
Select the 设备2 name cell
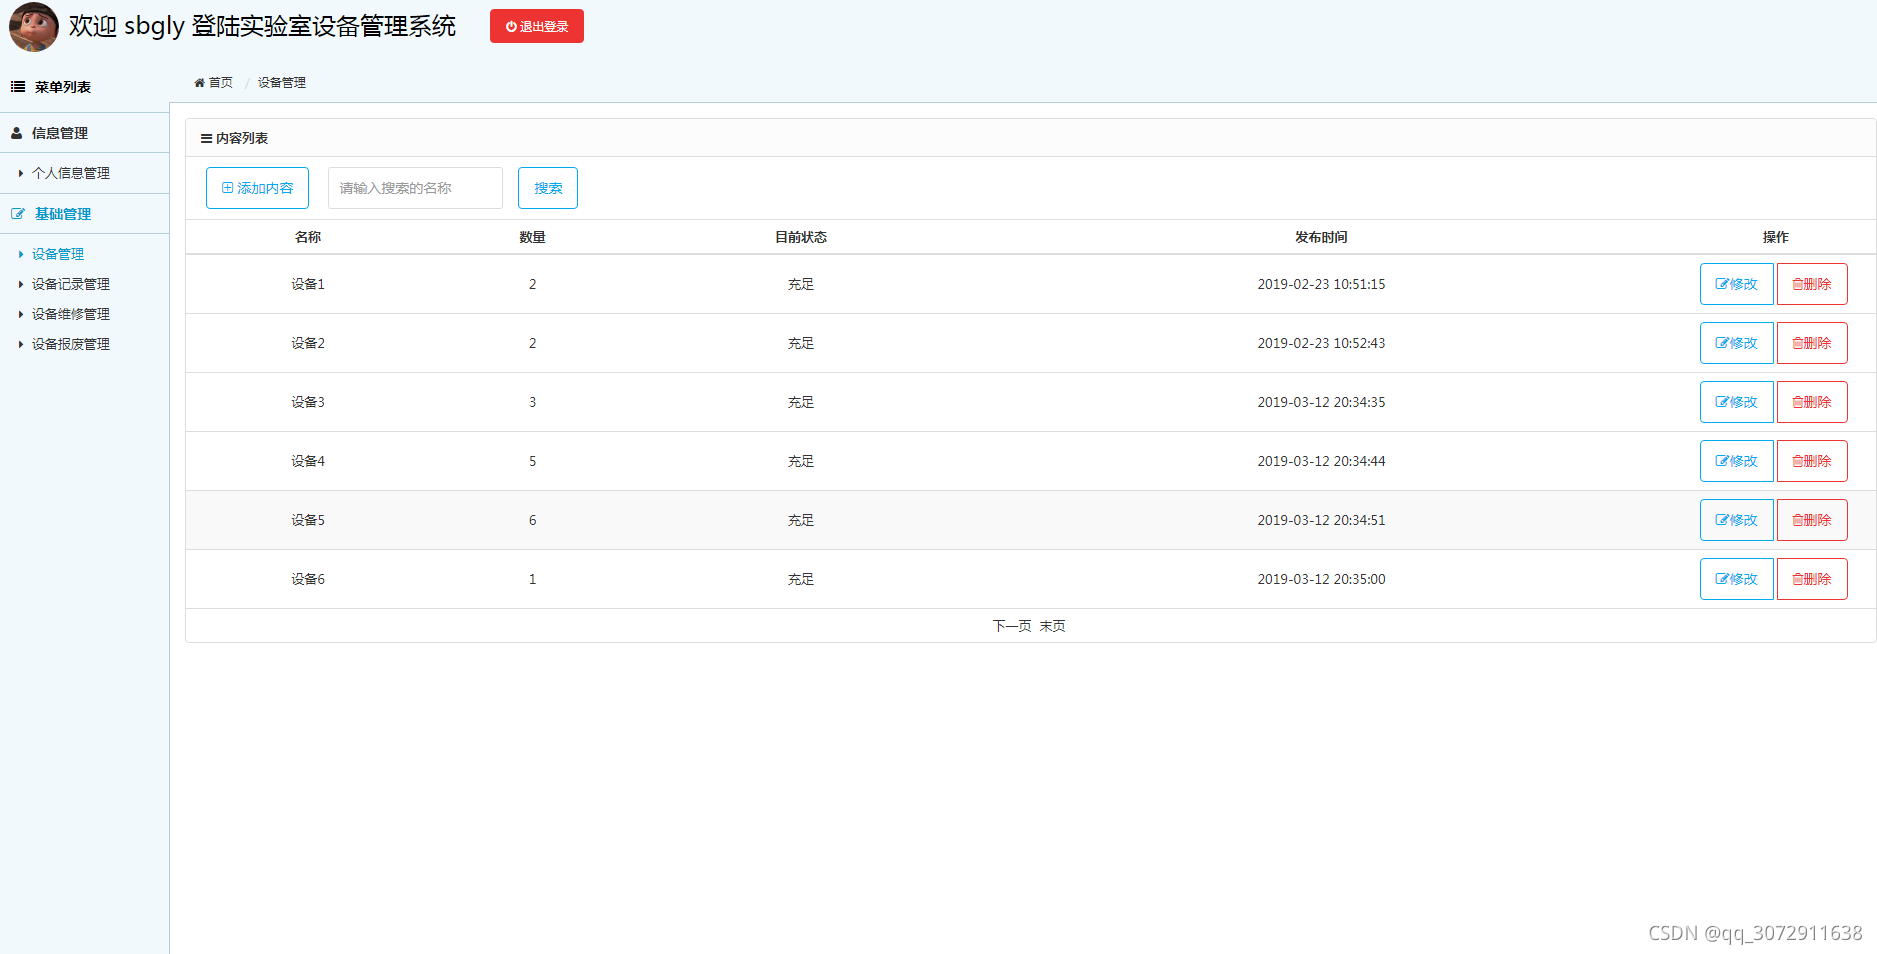pos(308,343)
